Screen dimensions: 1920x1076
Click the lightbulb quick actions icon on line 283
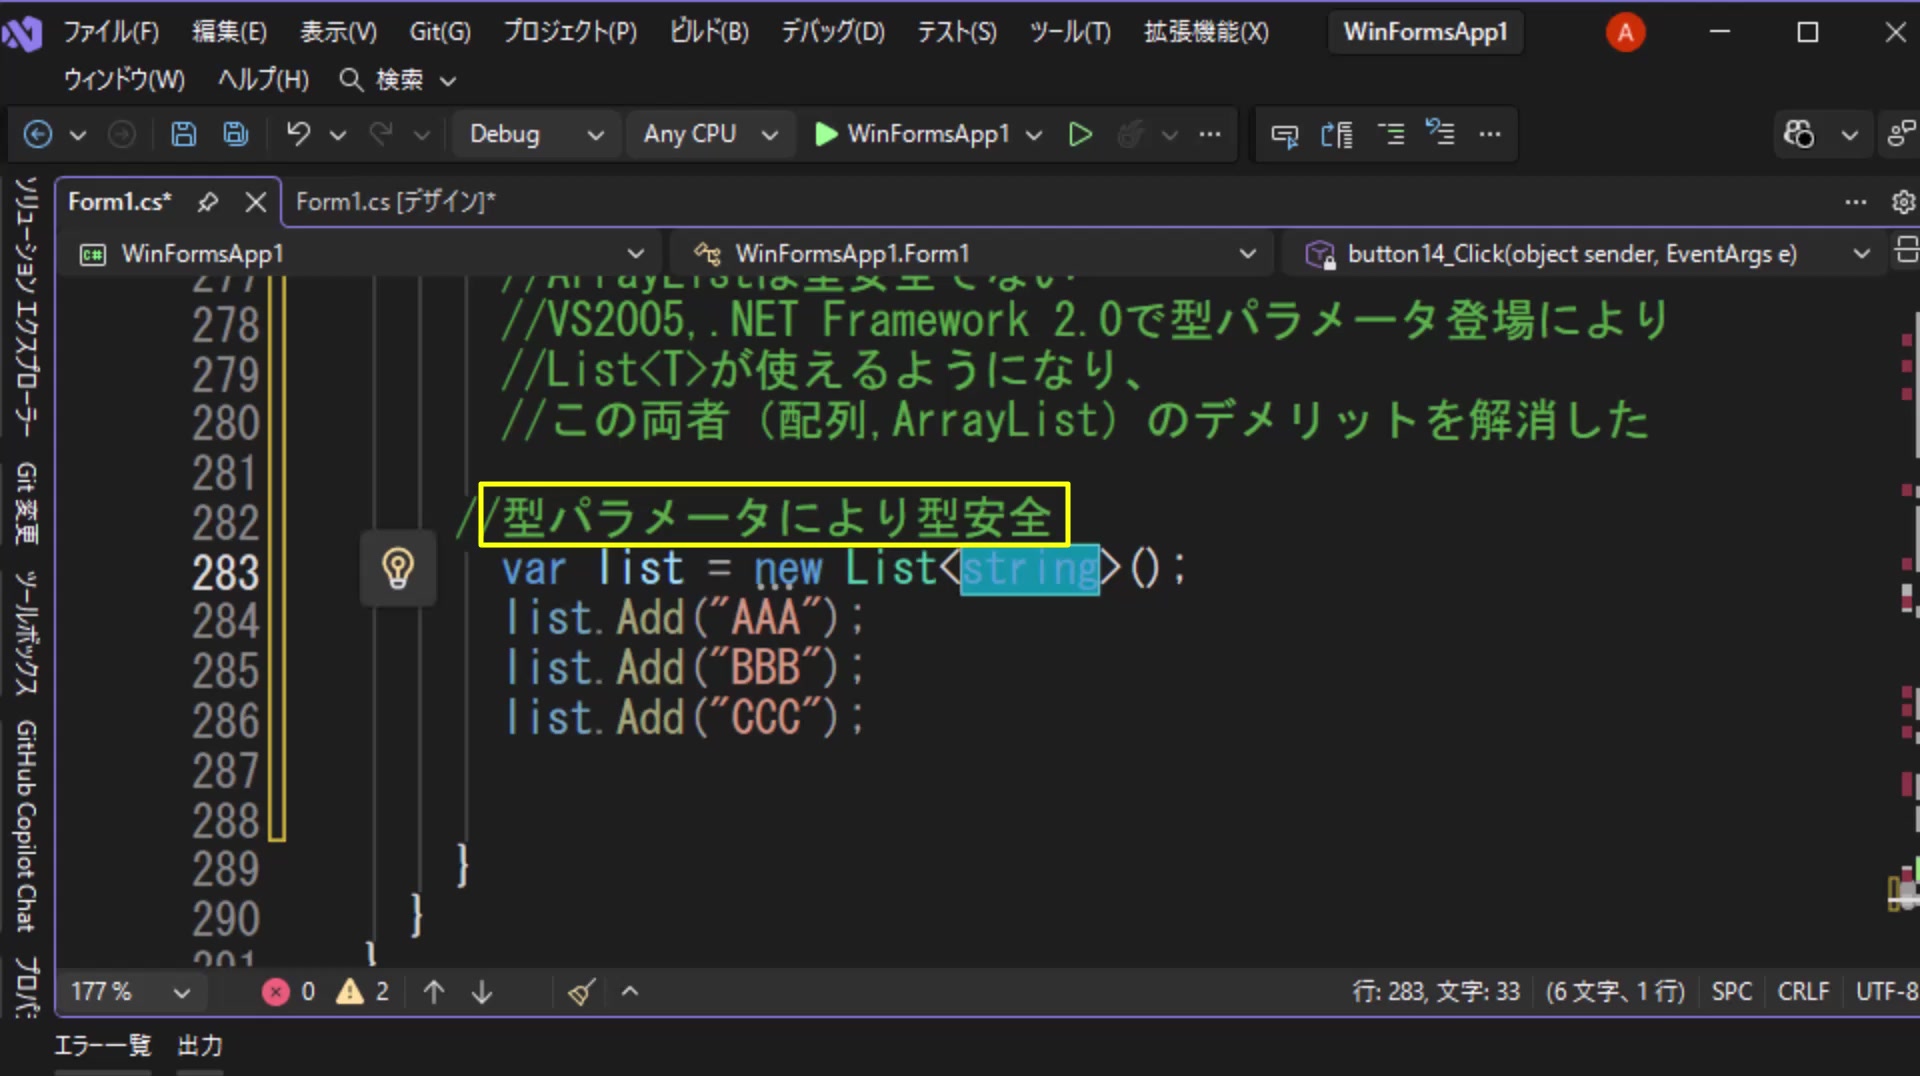tap(398, 569)
